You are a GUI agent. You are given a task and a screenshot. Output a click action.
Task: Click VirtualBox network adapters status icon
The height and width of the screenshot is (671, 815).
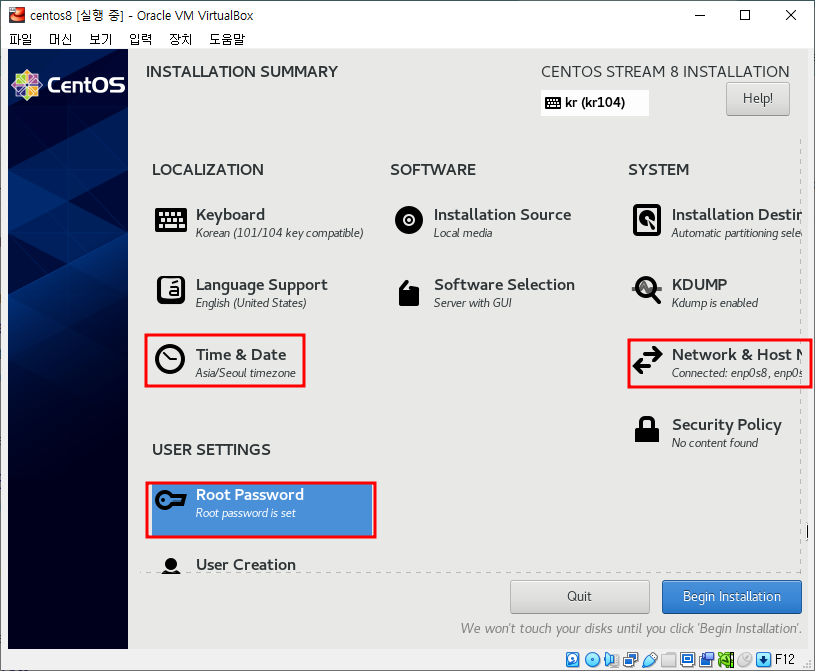(x=630, y=660)
